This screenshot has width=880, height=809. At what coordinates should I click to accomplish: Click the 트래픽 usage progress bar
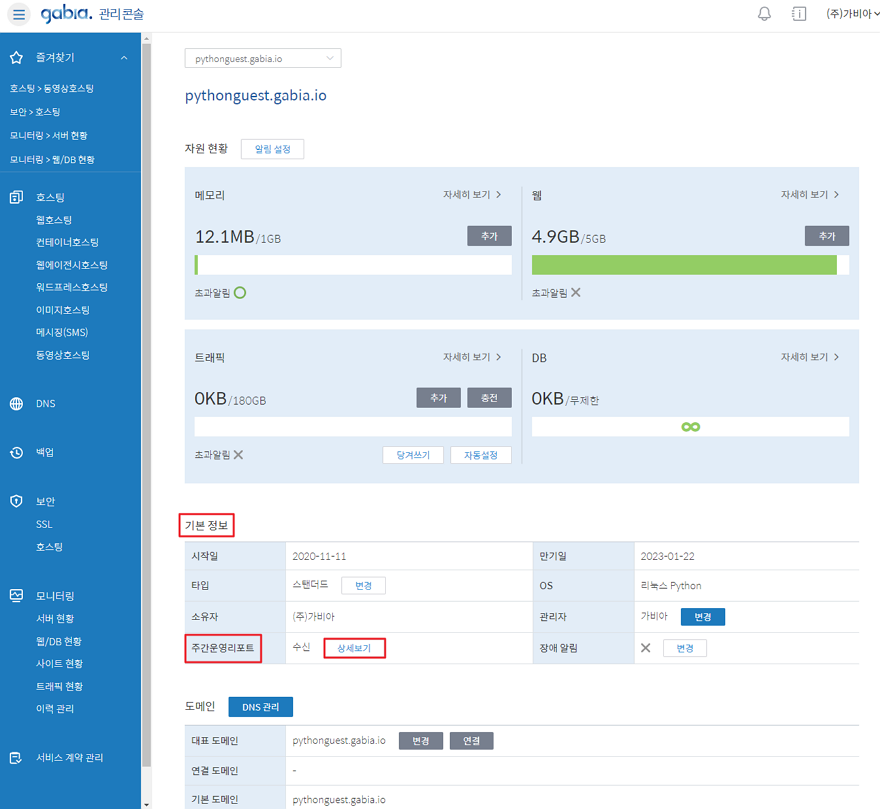point(353,427)
